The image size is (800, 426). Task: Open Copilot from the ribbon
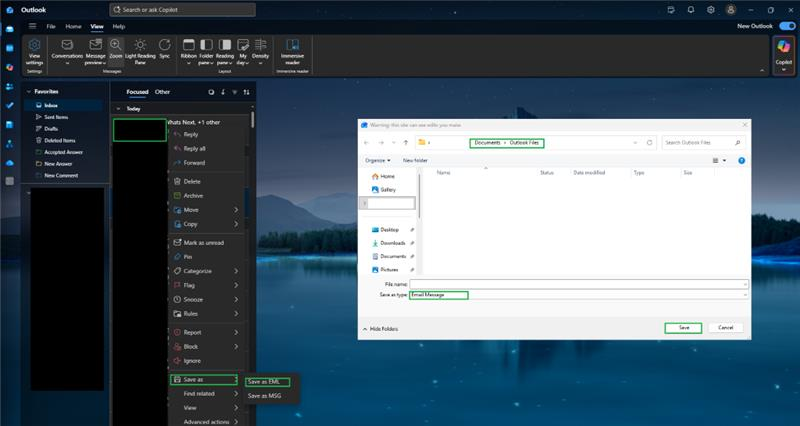coord(784,53)
